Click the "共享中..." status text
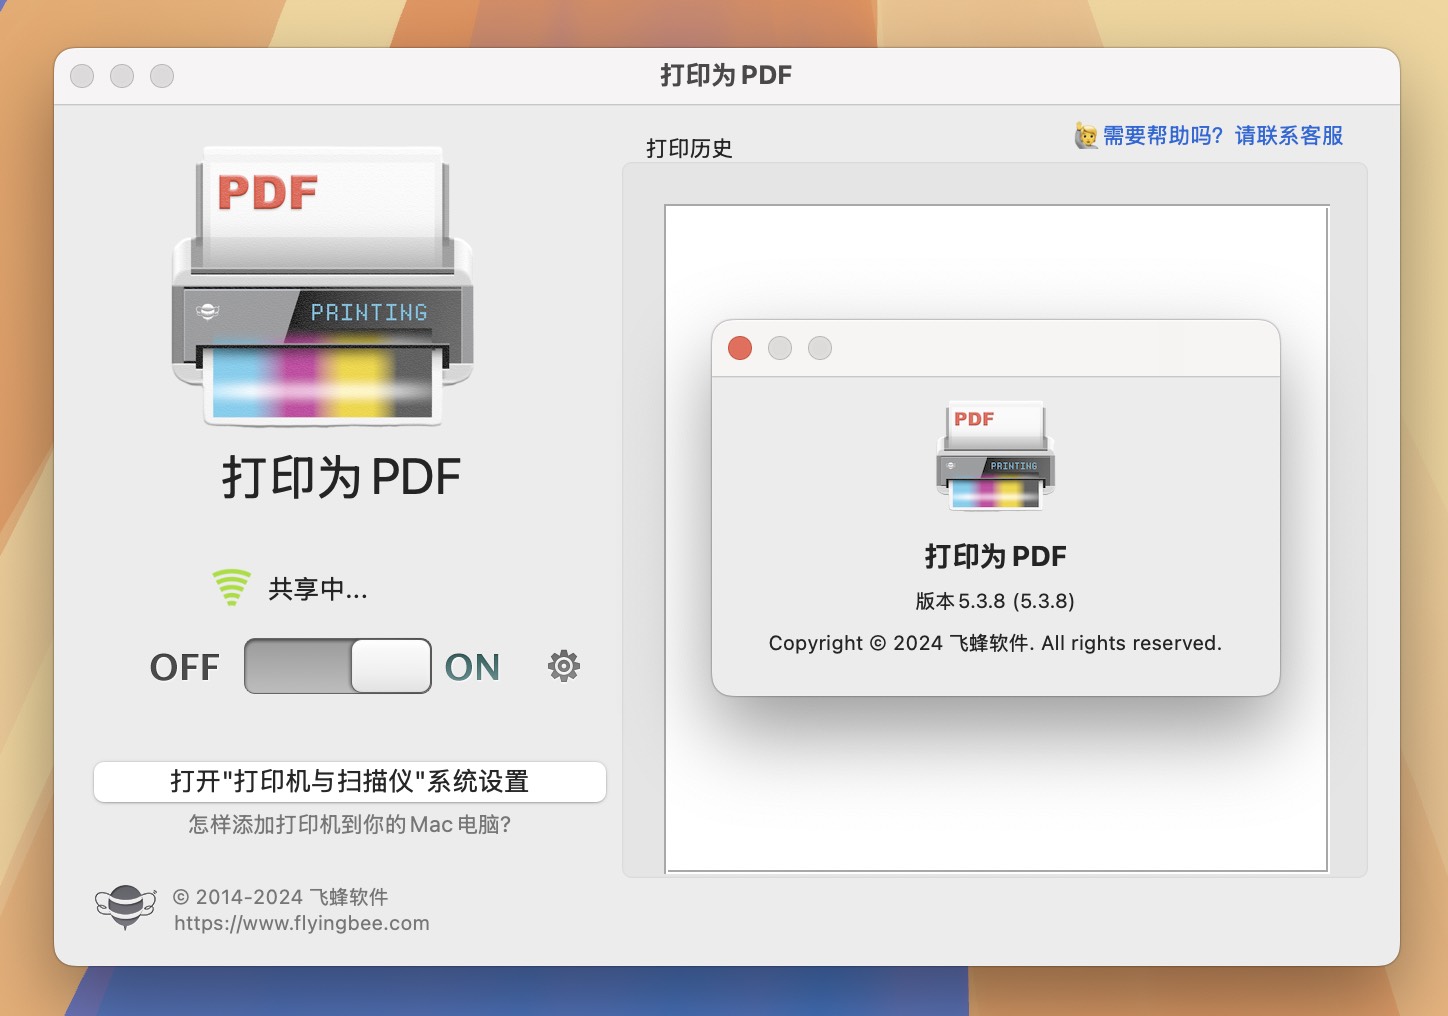This screenshot has width=1448, height=1016. tap(318, 589)
